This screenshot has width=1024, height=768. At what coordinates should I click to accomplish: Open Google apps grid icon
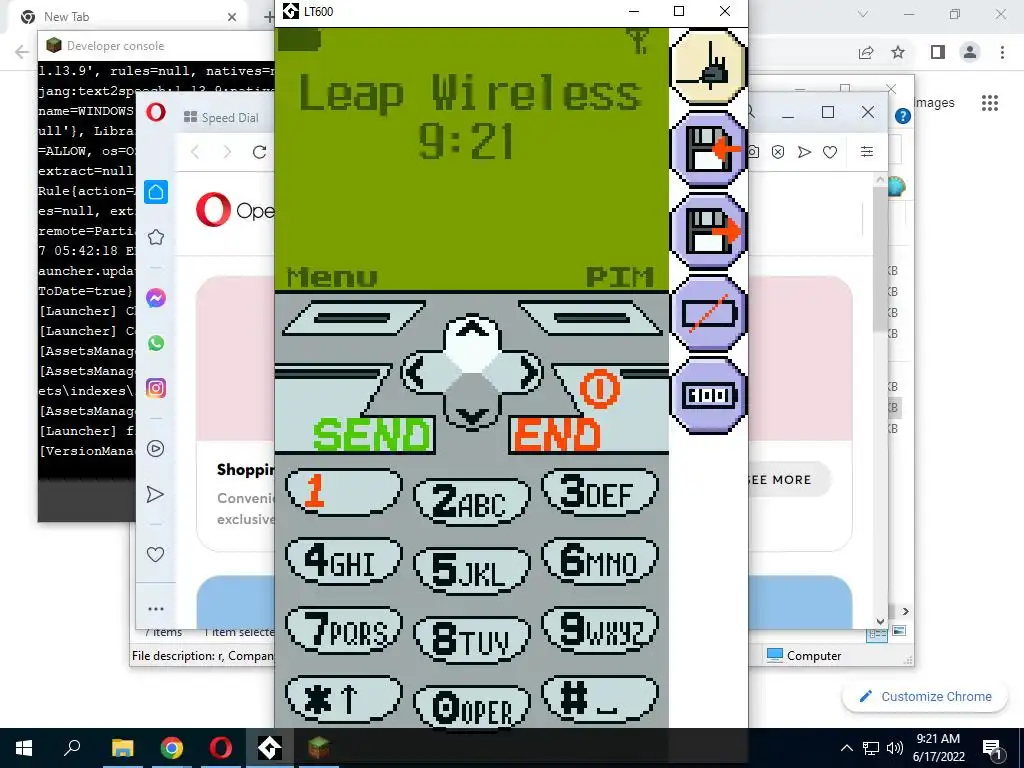click(990, 103)
